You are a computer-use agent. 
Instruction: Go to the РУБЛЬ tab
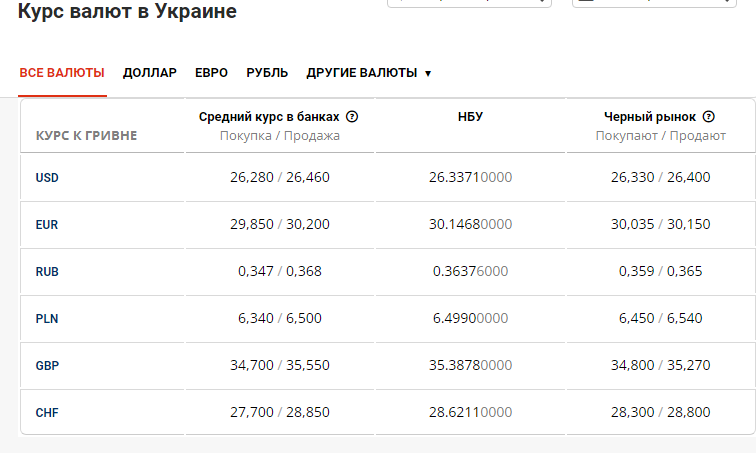267,73
